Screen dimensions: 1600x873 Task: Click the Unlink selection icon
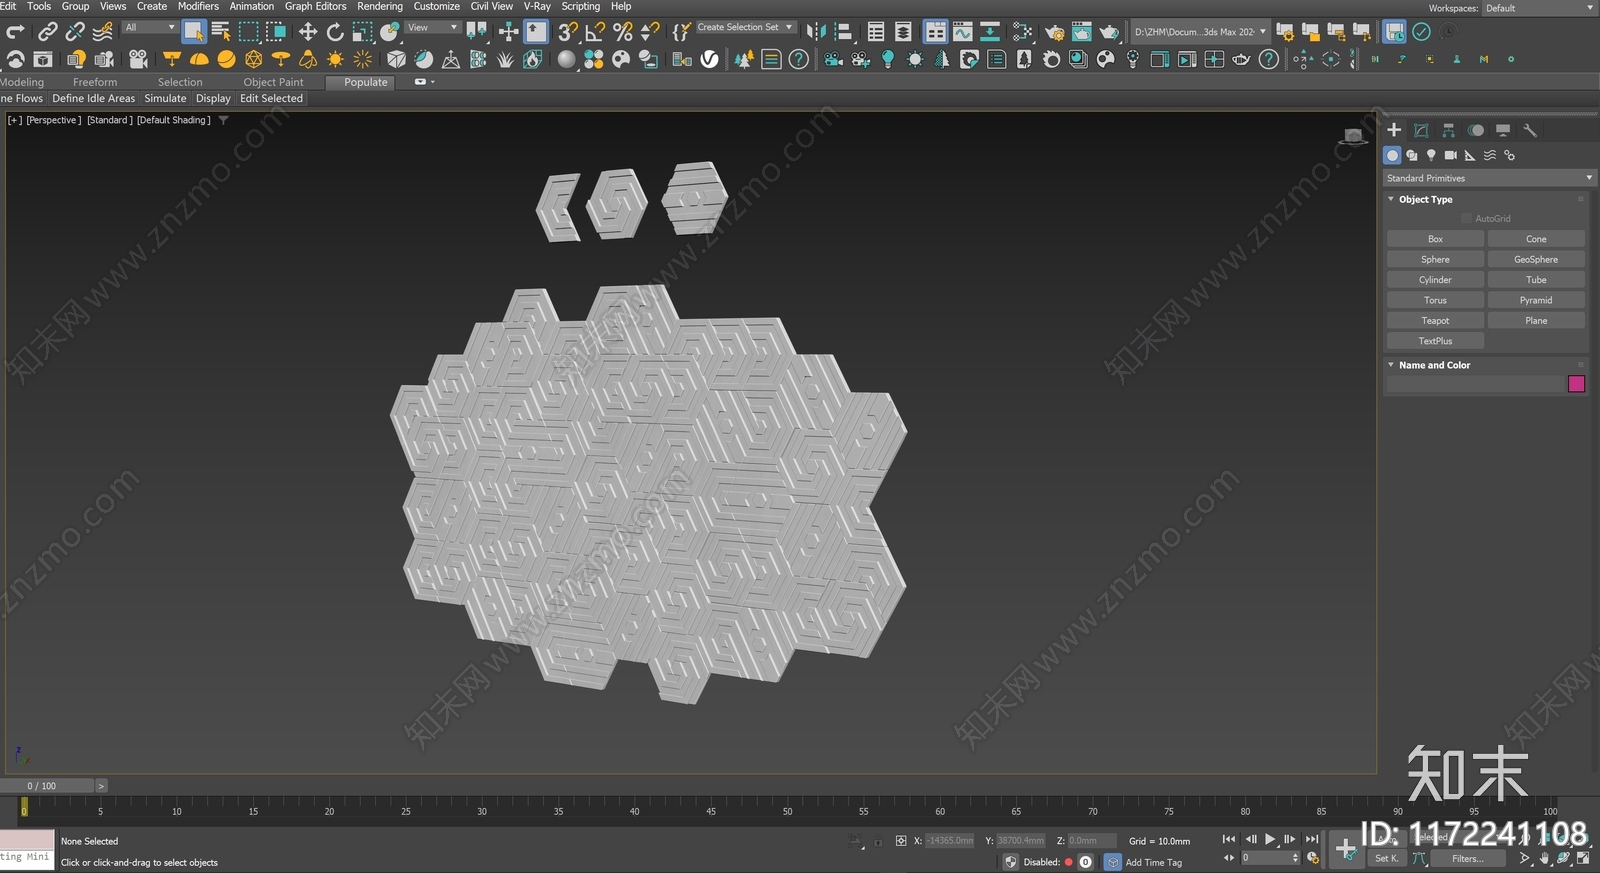click(75, 32)
